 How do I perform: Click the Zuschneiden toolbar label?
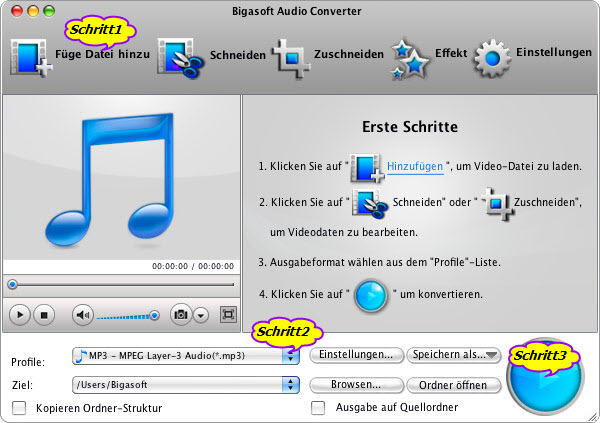(349, 54)
